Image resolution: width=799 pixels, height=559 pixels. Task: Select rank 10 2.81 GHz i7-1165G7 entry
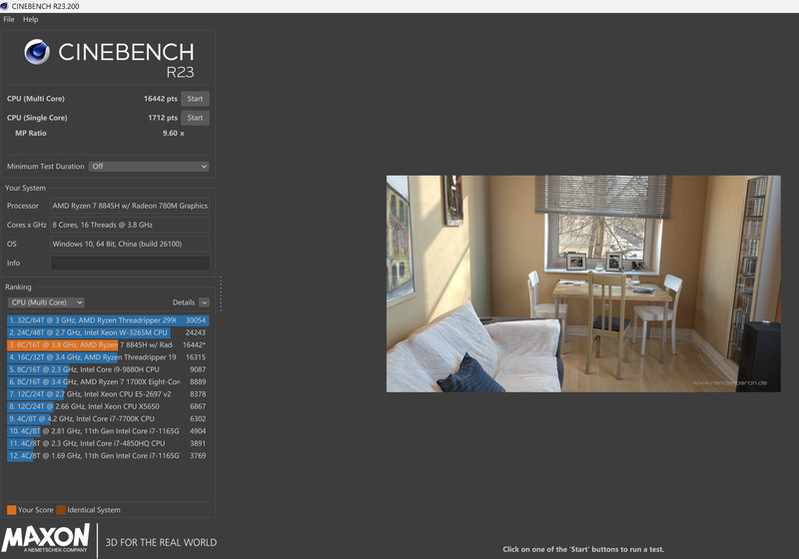click(108, 431)
